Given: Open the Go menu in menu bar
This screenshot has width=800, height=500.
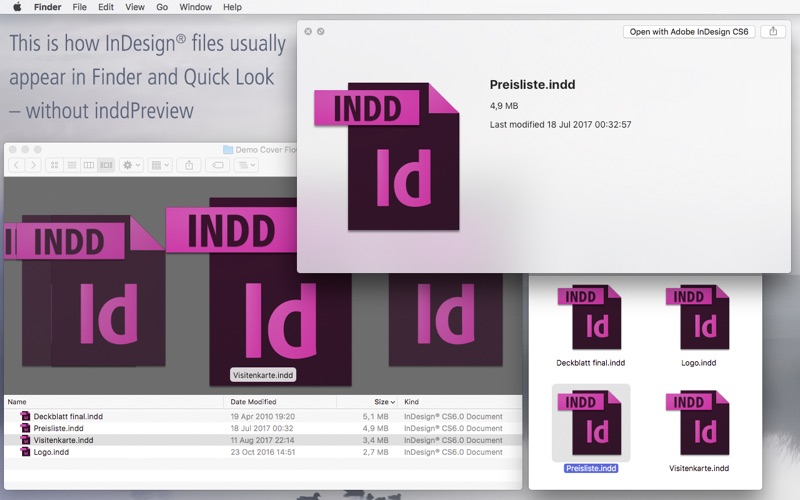Looking at the screenshot, I should 162,7.
